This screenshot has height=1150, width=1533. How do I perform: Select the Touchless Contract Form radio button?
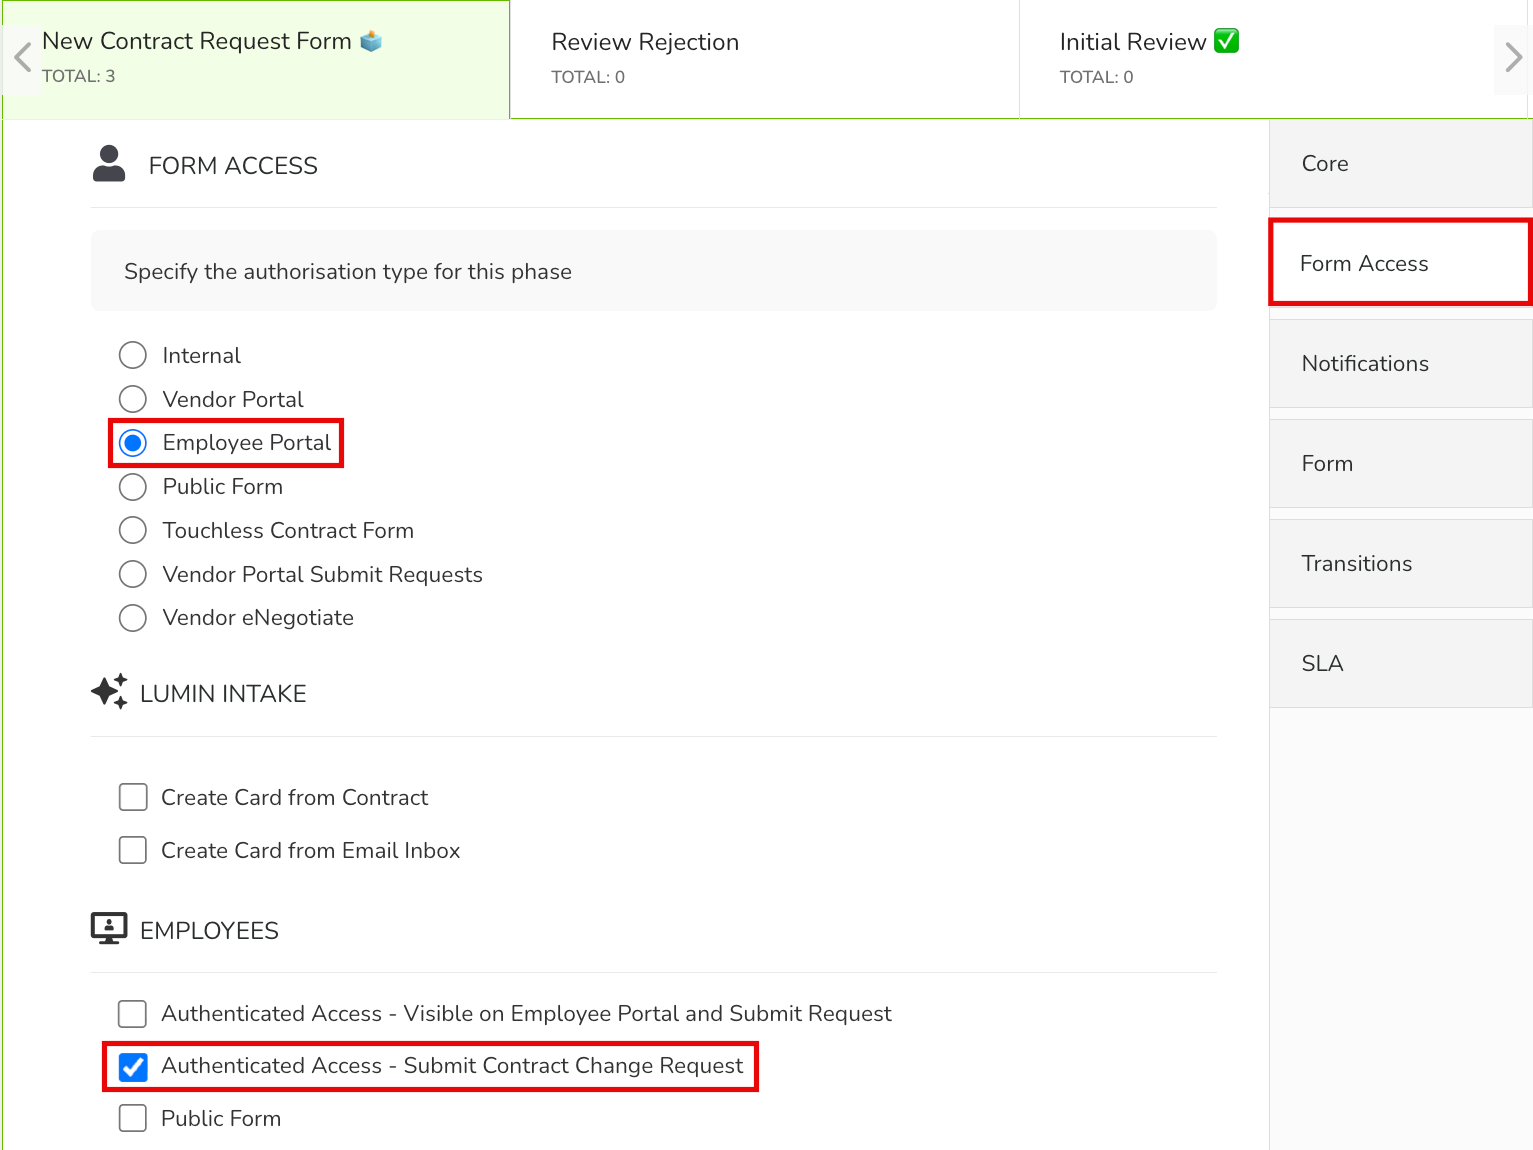[133, 530]
